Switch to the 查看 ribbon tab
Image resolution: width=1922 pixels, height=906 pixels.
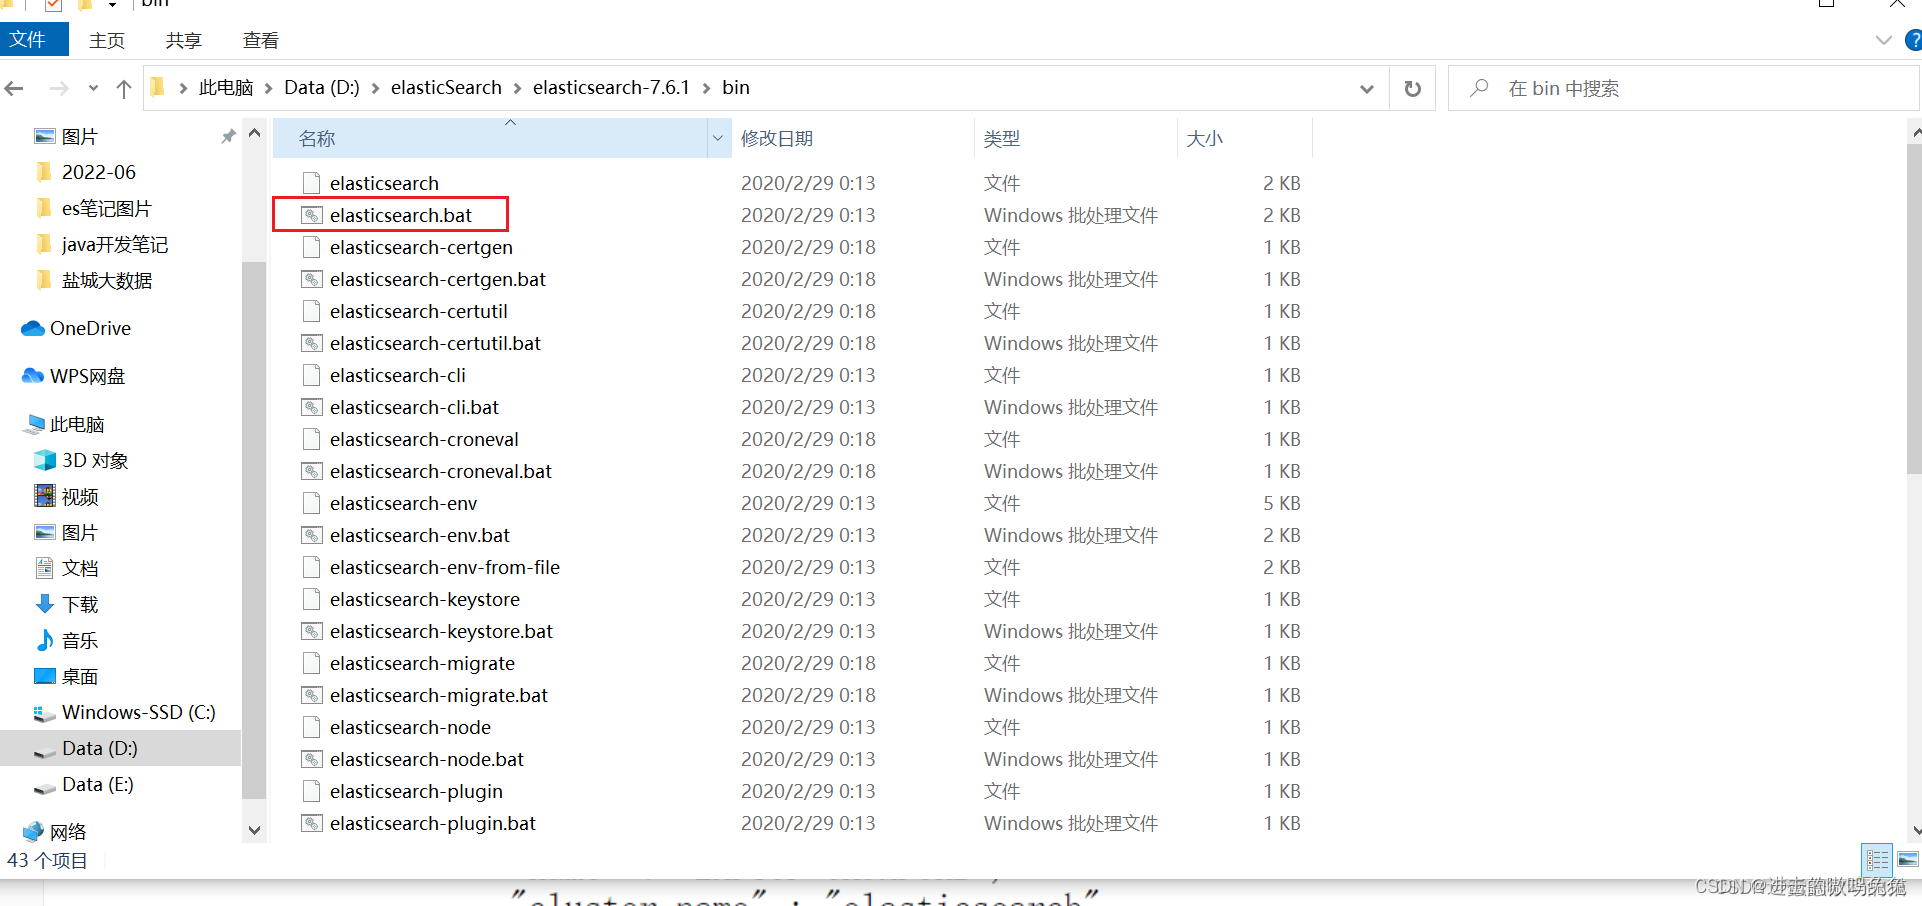(261, 40)
